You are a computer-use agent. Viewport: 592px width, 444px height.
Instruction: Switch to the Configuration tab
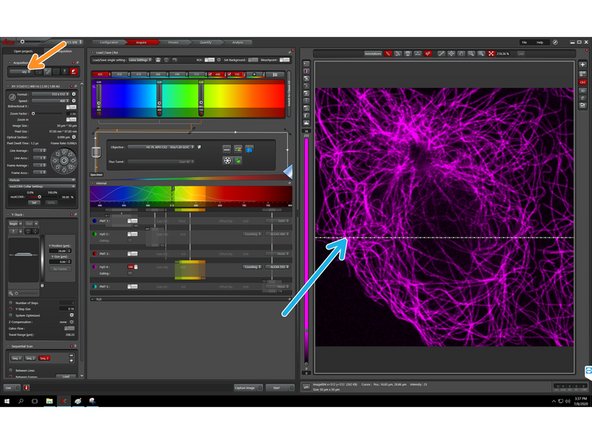point(108,42)
